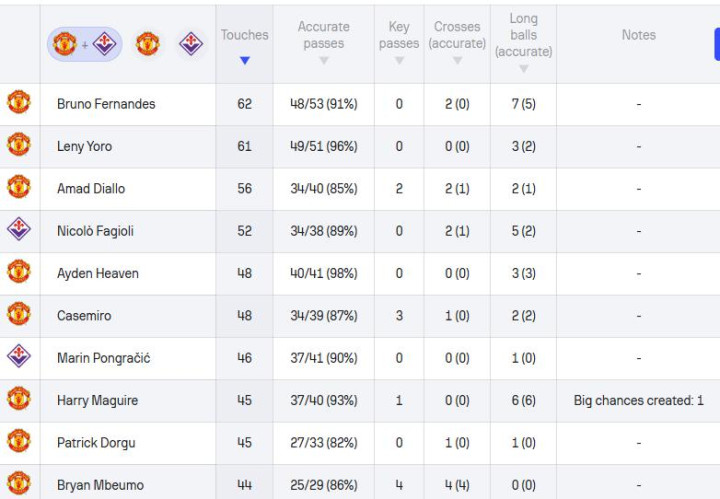Click the crest next to Patrick Dorgu

click(19, 441)
